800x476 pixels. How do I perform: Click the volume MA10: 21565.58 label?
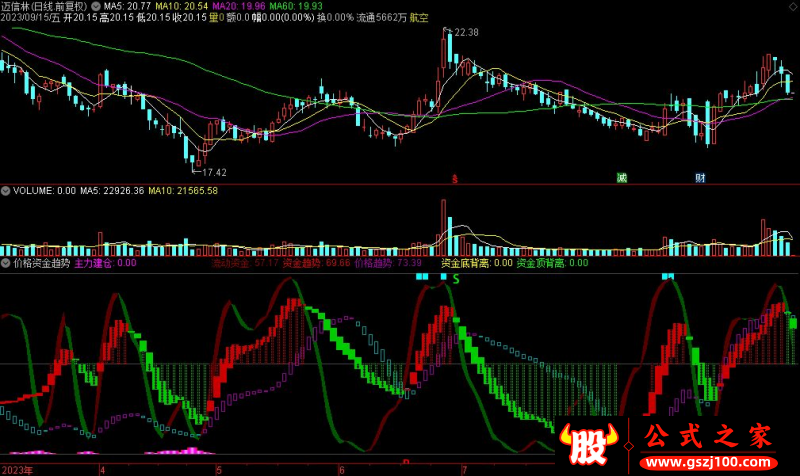(183, 191)
